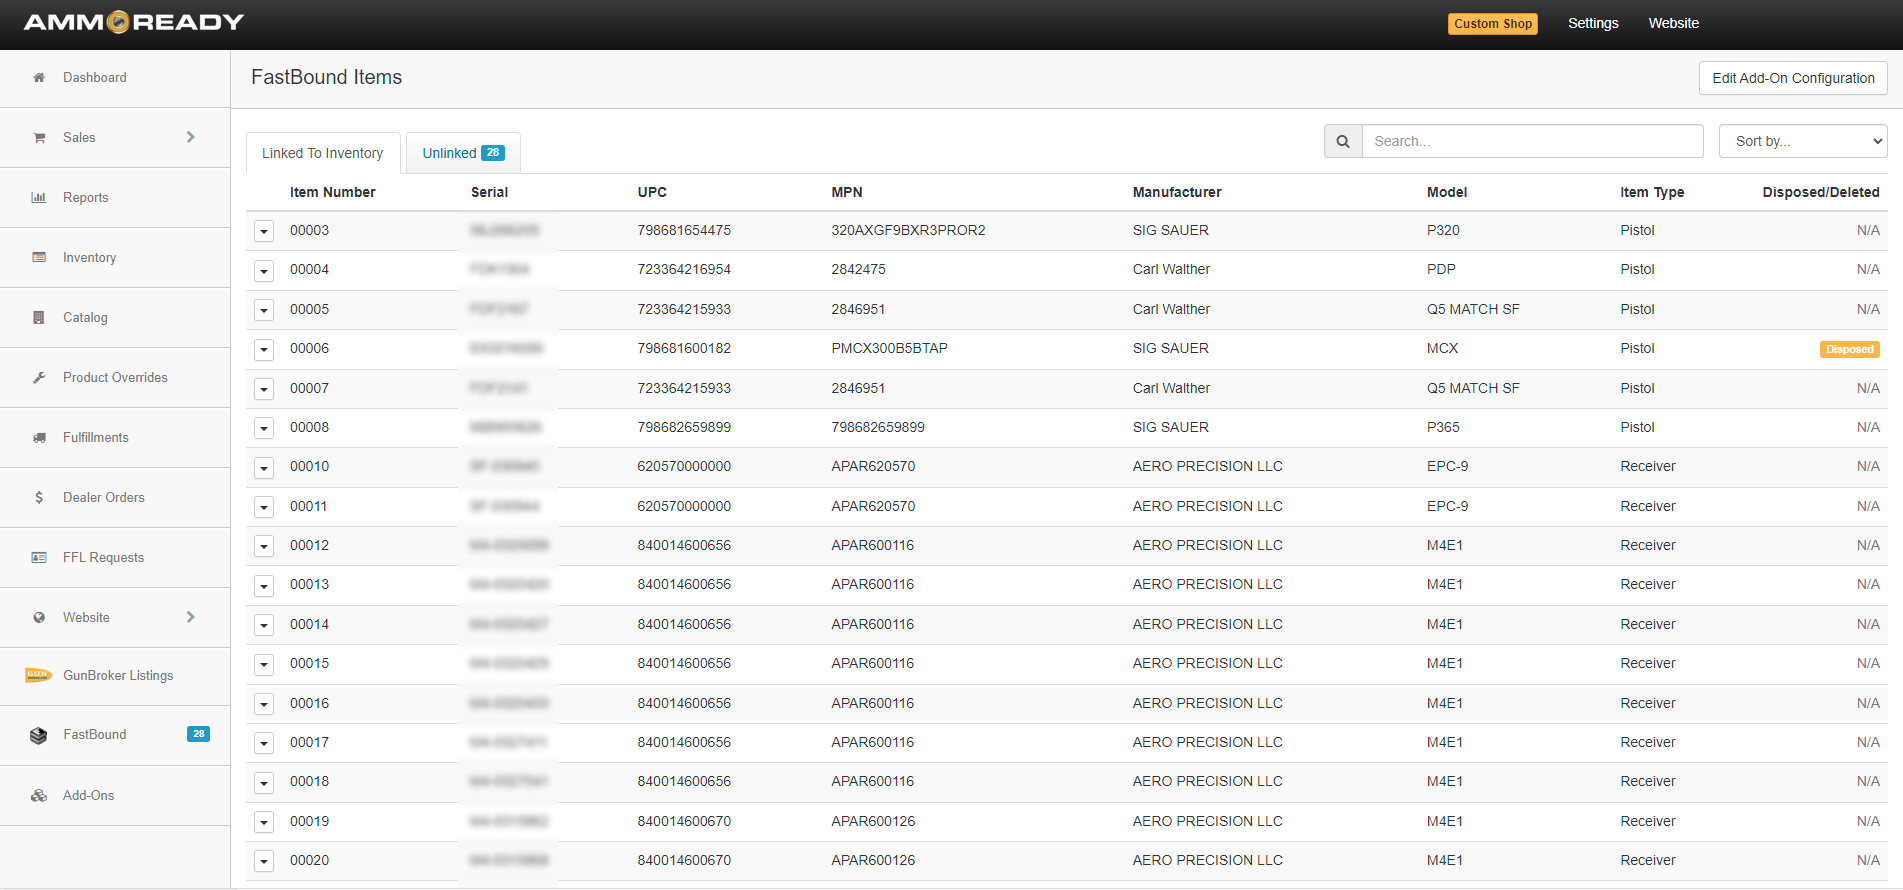Open Website in the top bar
Viewport: 1903px width, 890px height.
(1673, 23)
